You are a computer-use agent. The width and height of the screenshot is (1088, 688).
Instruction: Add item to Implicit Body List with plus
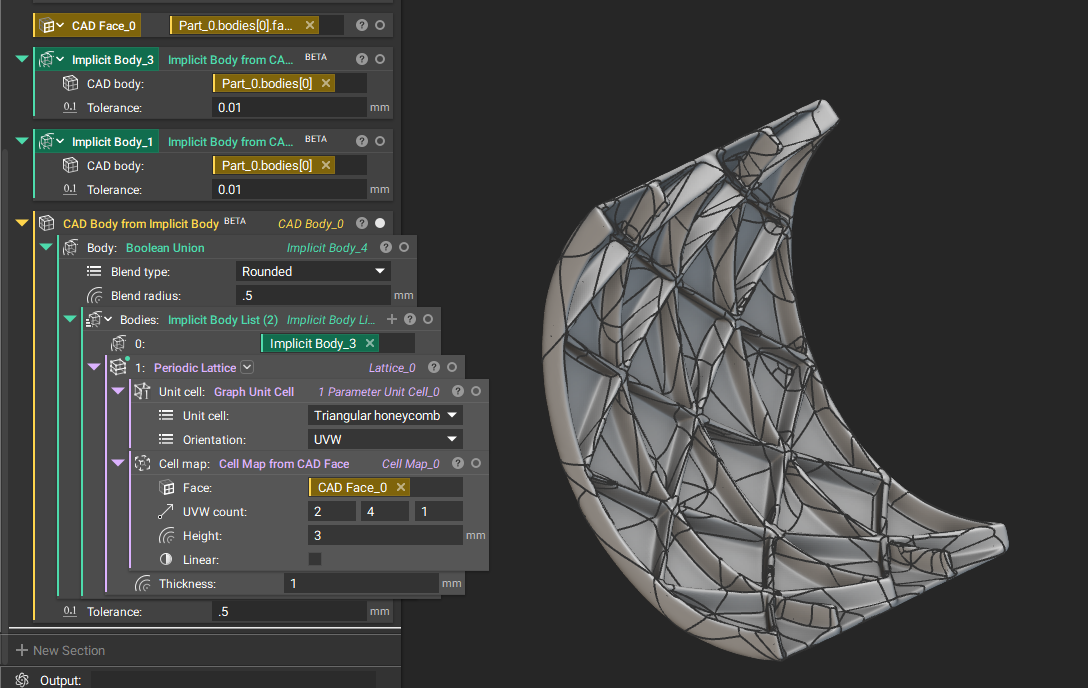click(x=392, y=319)
